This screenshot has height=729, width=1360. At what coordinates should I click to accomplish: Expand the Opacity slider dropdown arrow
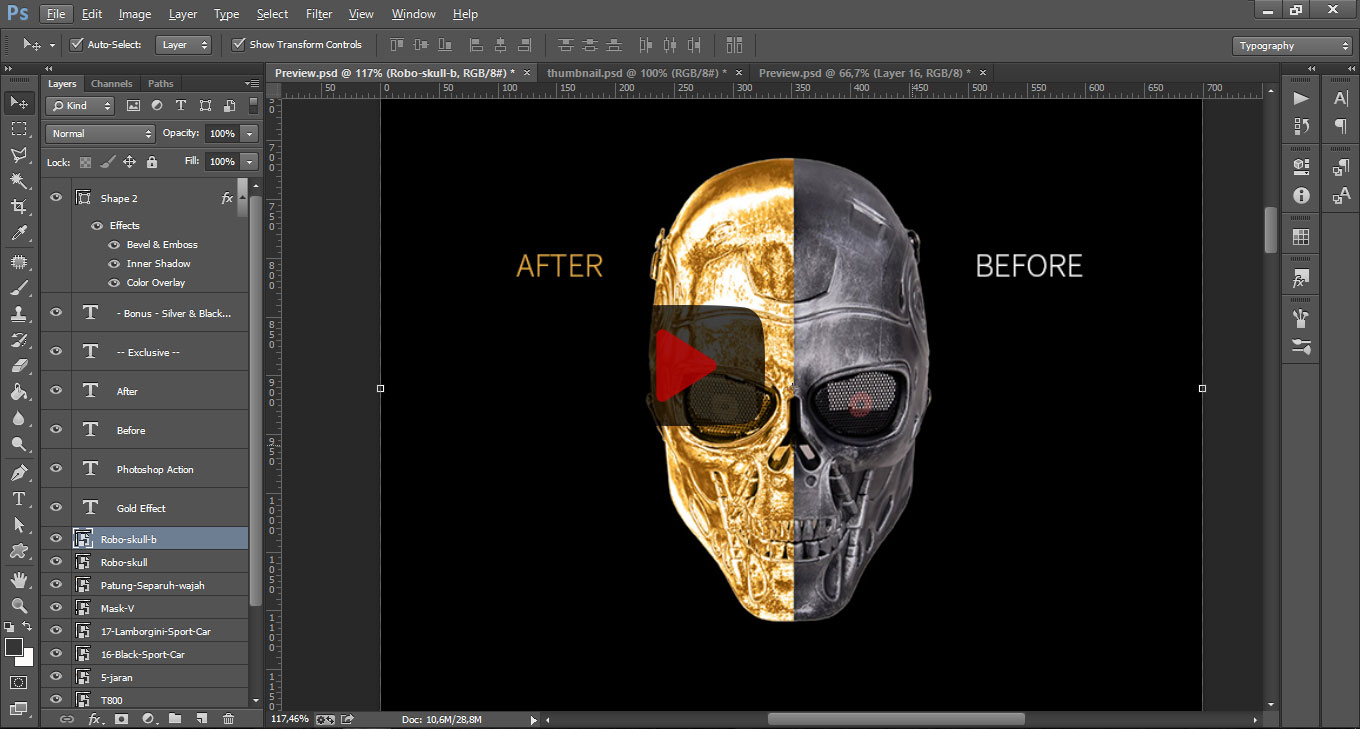[x=249, y=133]
